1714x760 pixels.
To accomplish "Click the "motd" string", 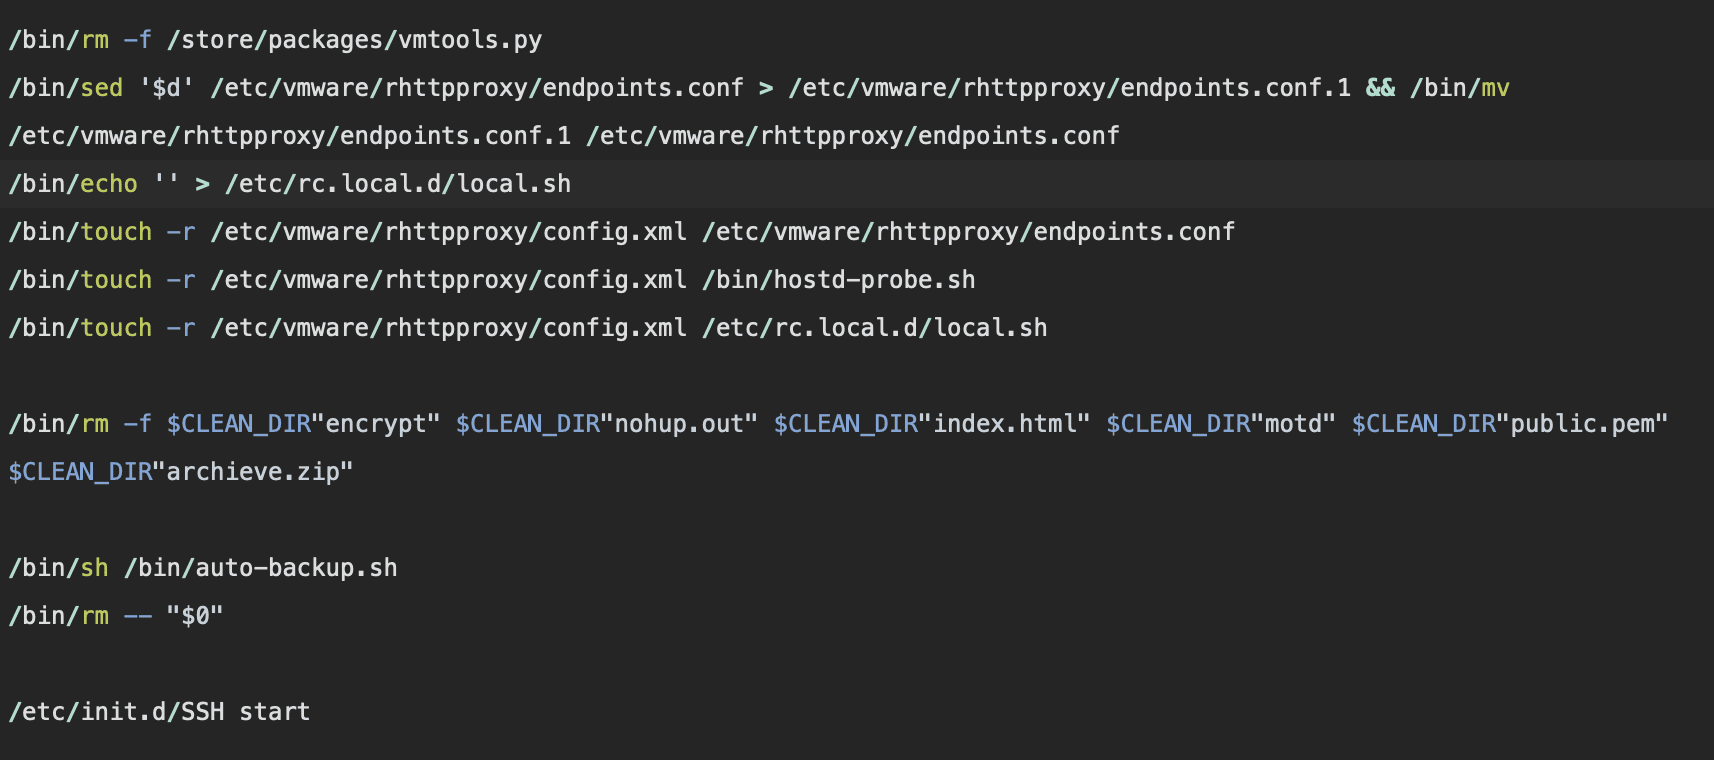I will click(x=1293, y=424).
